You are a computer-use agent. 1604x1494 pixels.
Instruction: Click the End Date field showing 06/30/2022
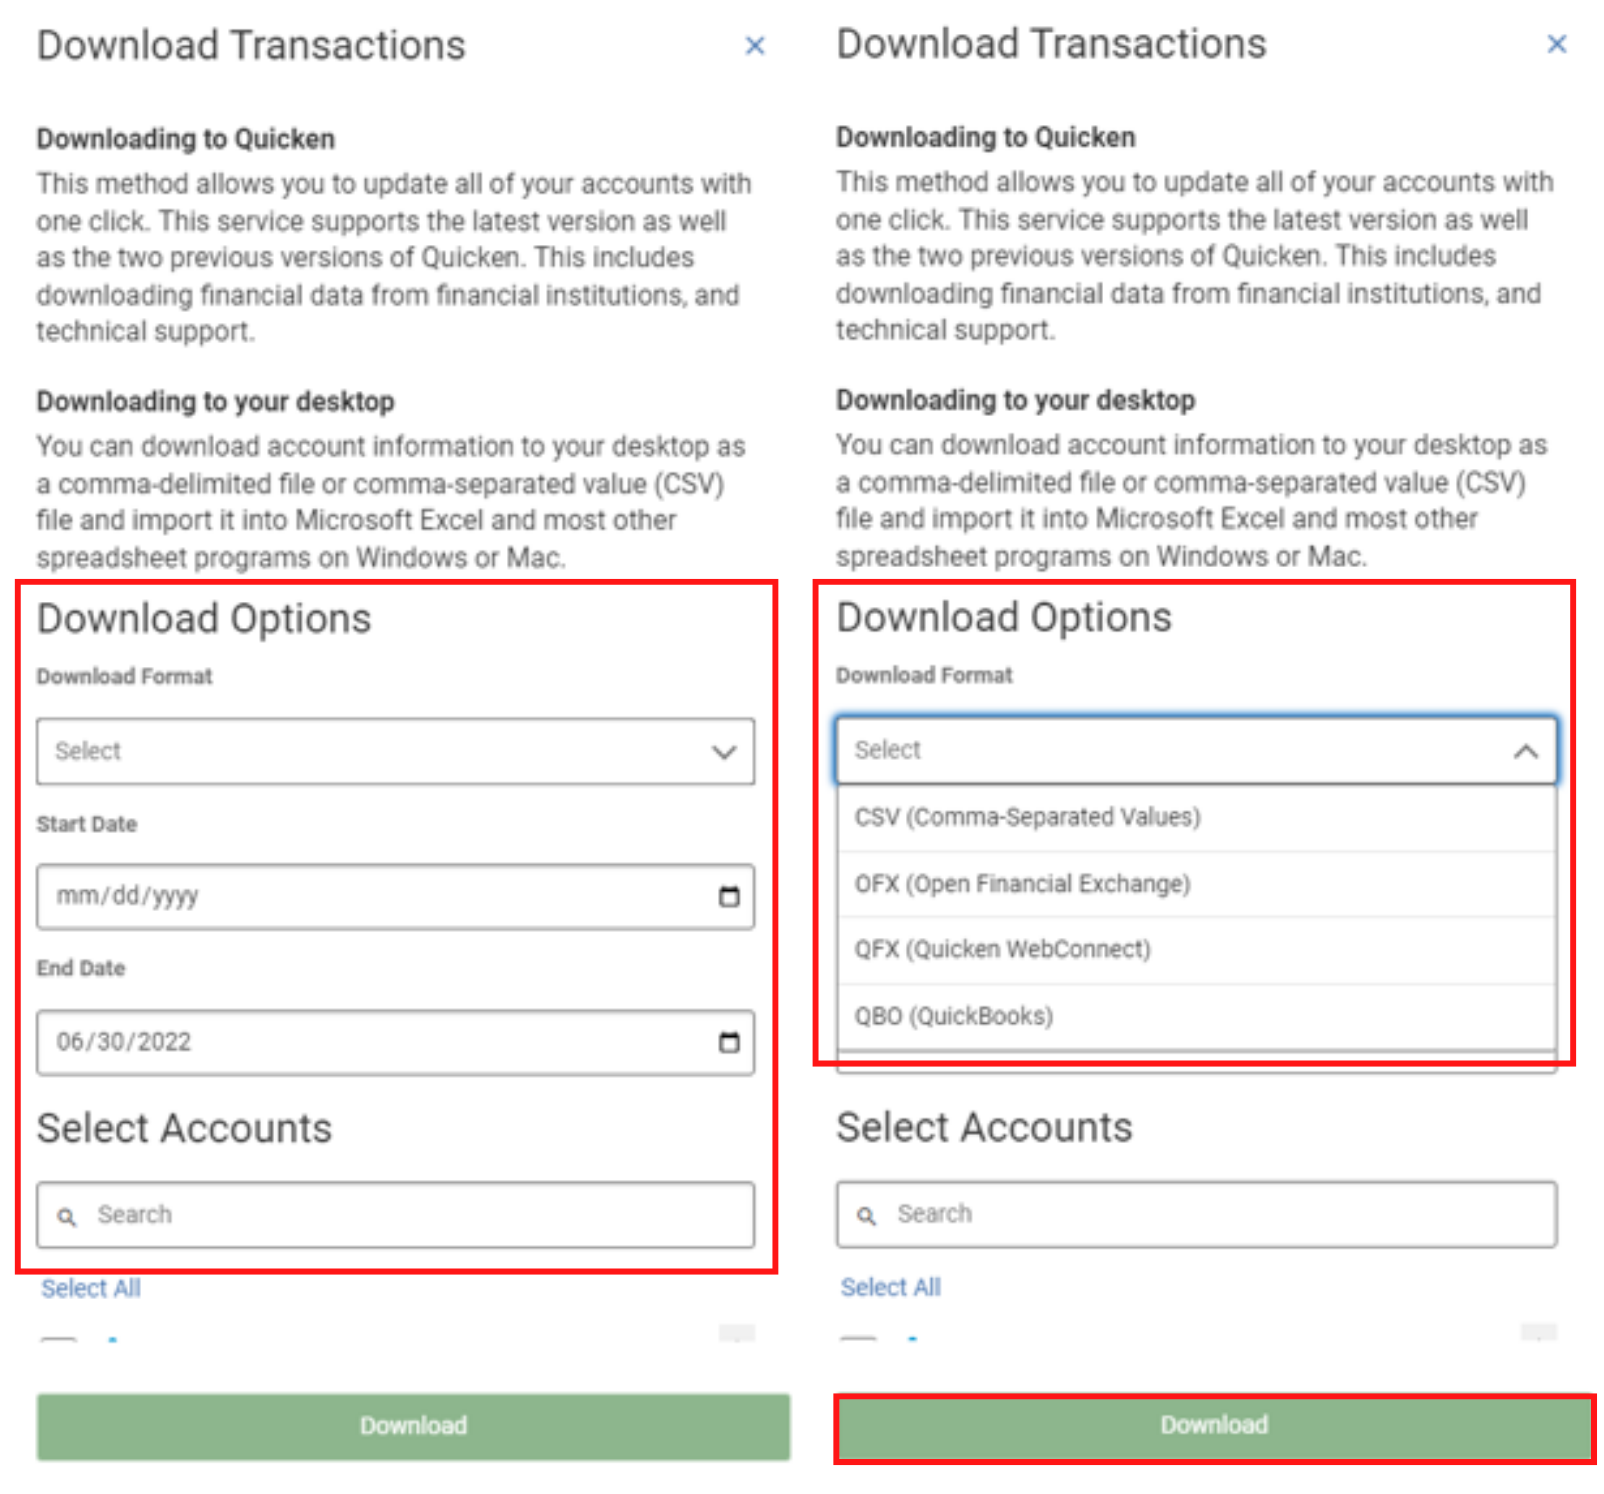coord(370,1042)
